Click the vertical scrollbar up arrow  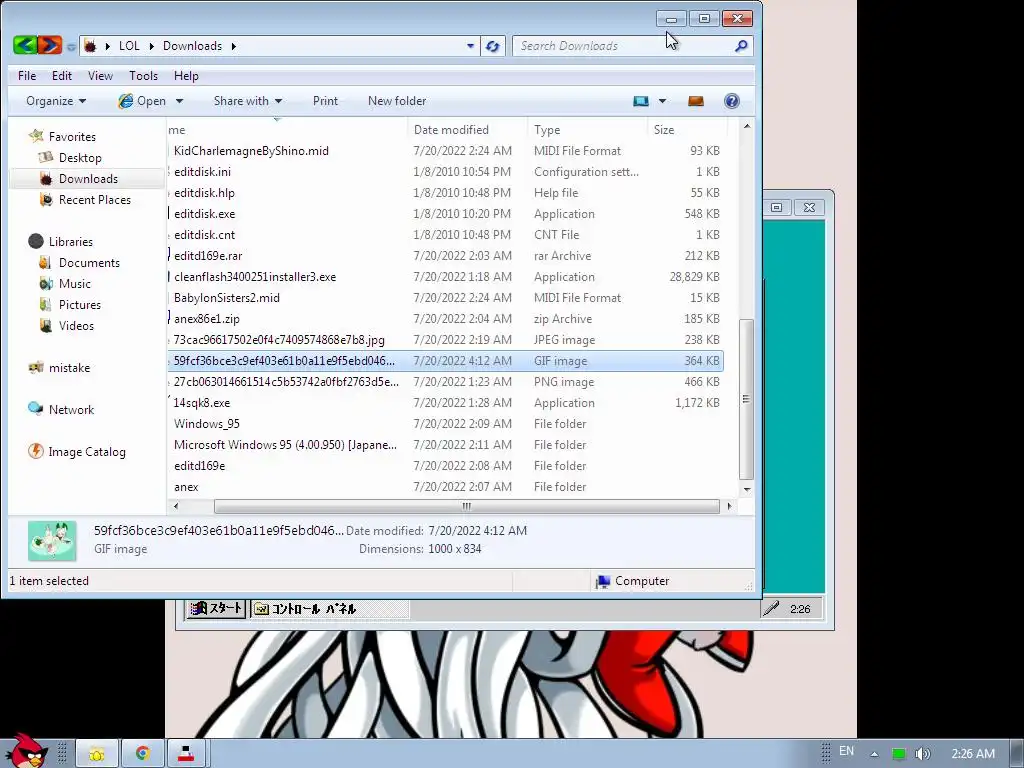(x=746, y=126)
